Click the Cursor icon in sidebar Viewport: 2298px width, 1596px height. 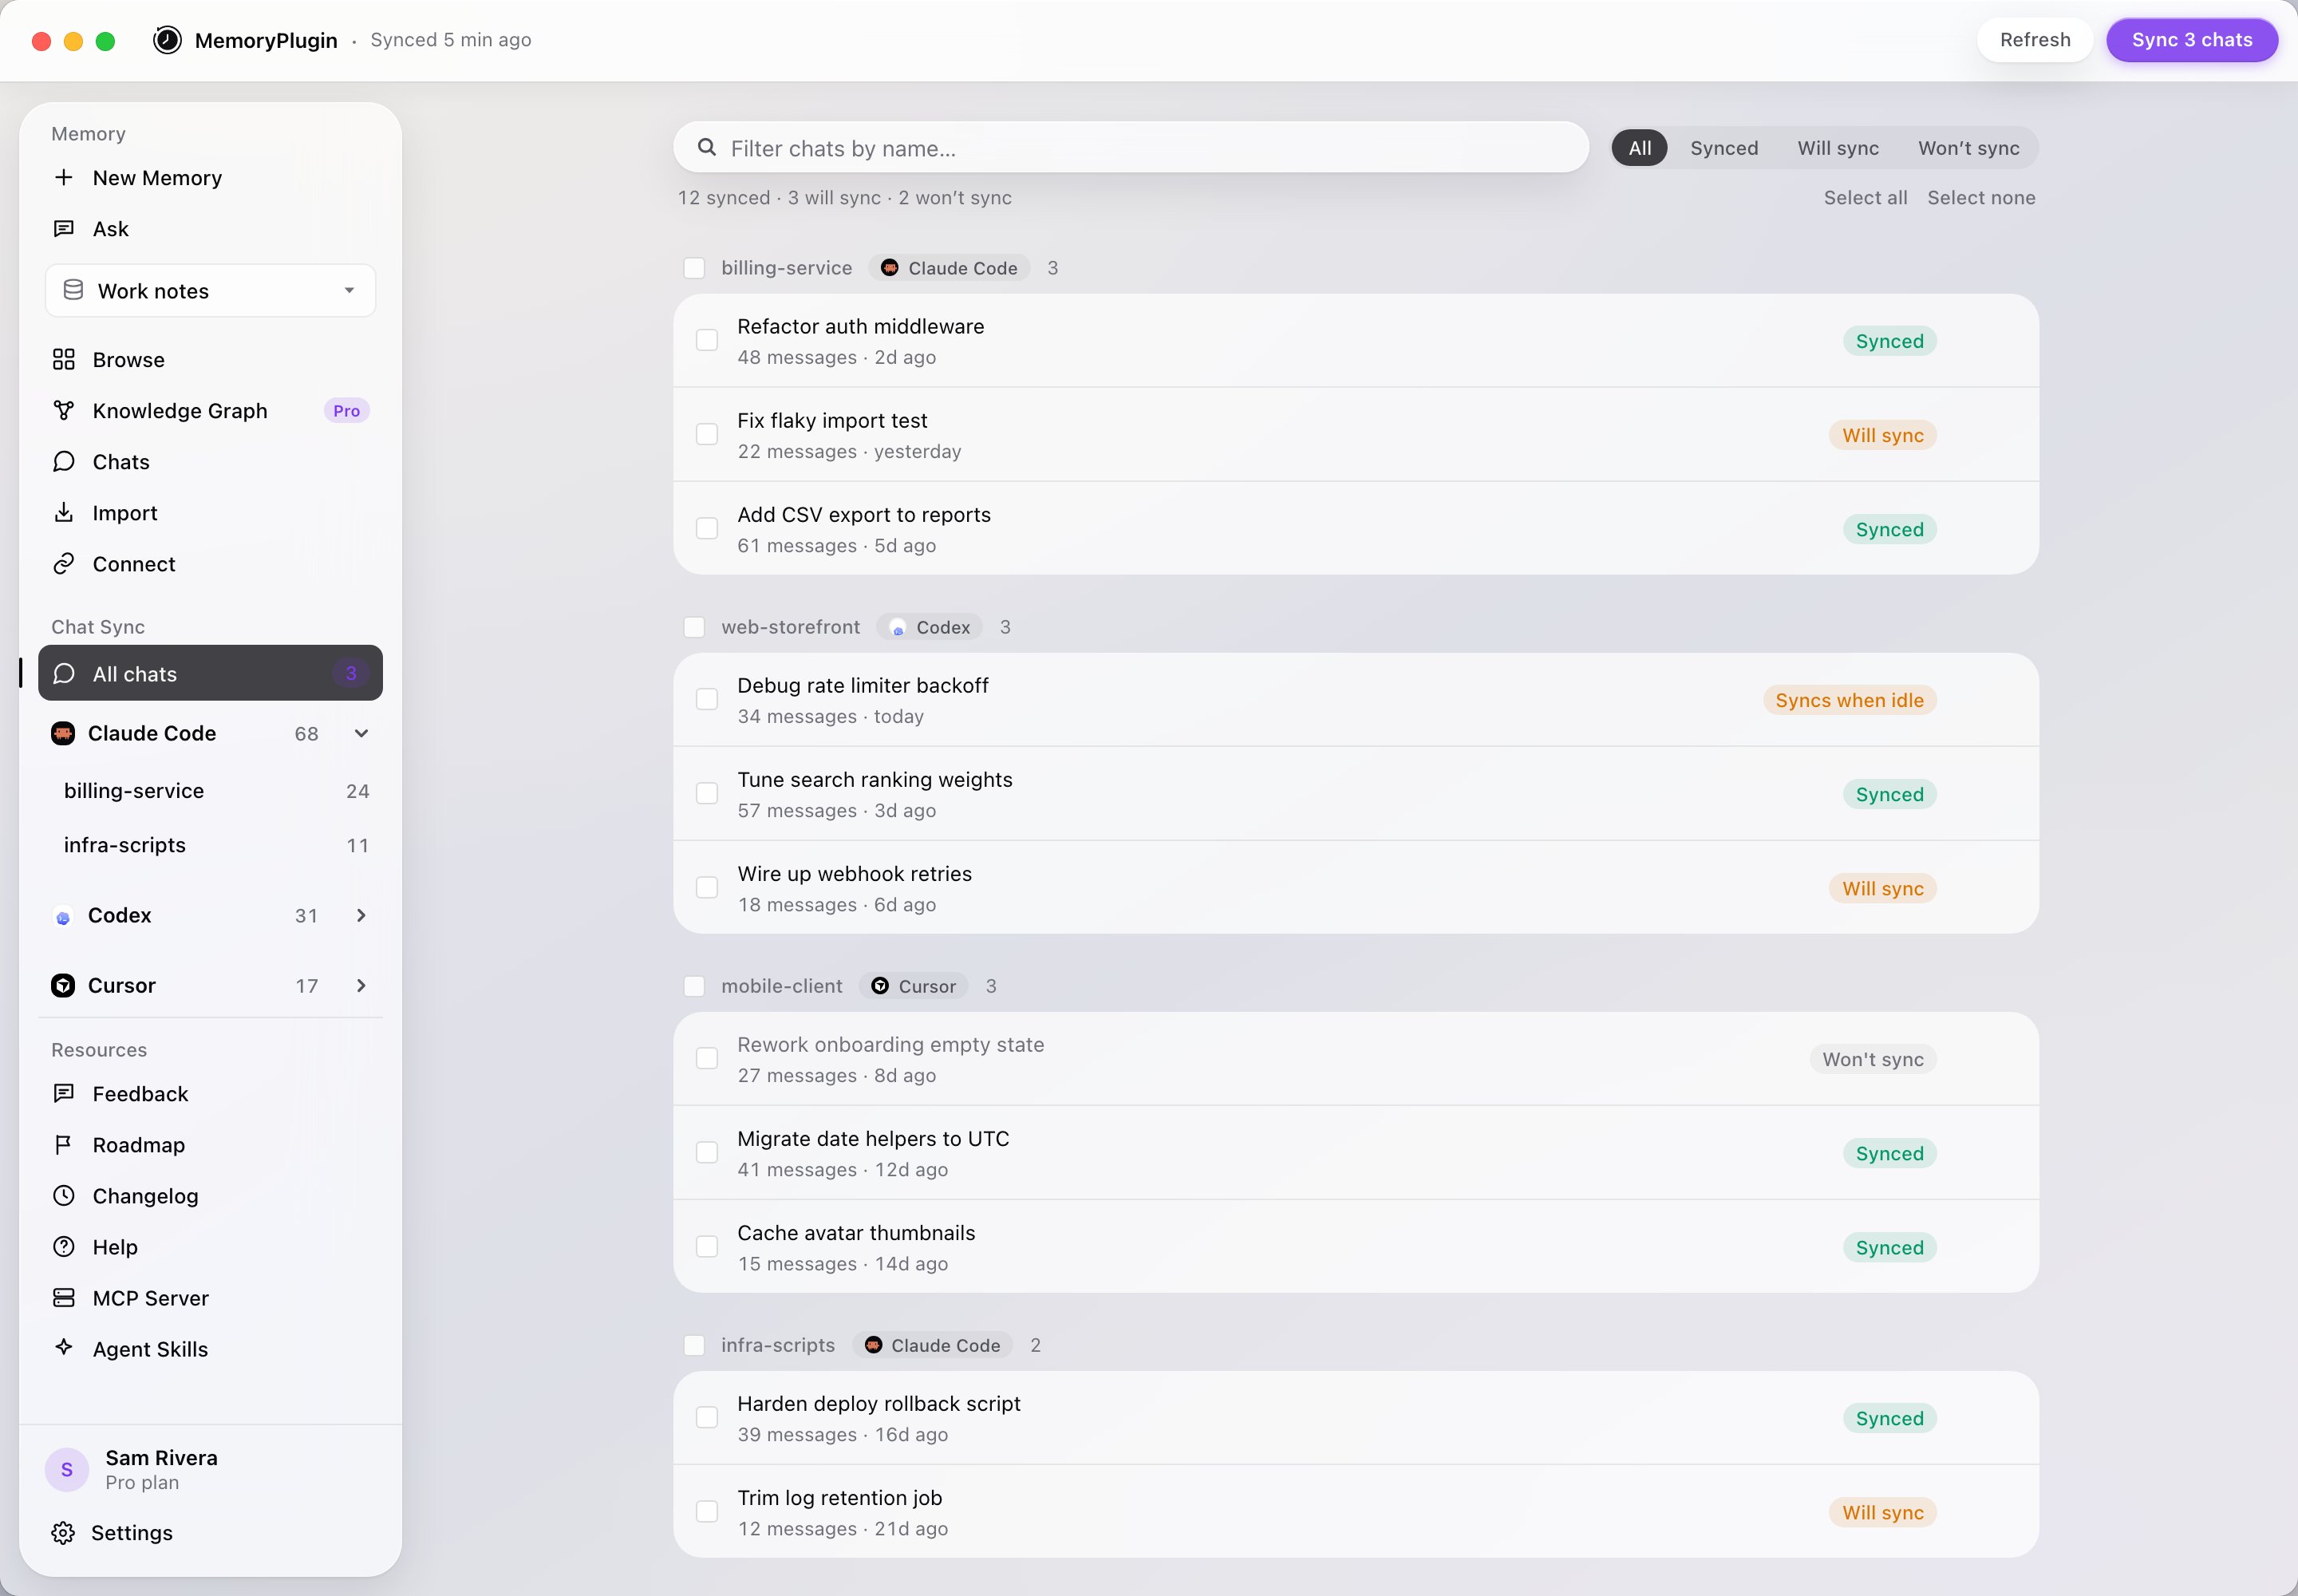click(x=63, y=985)
